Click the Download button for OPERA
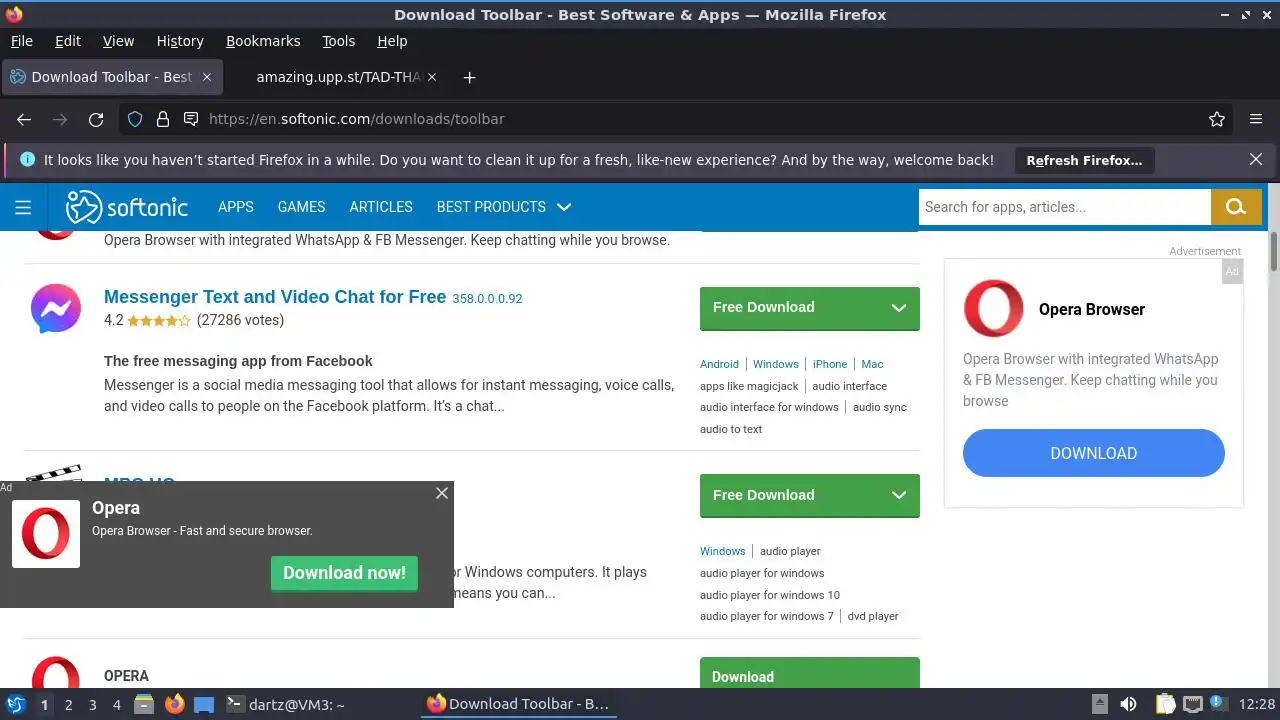 click(x=810, y=673)
